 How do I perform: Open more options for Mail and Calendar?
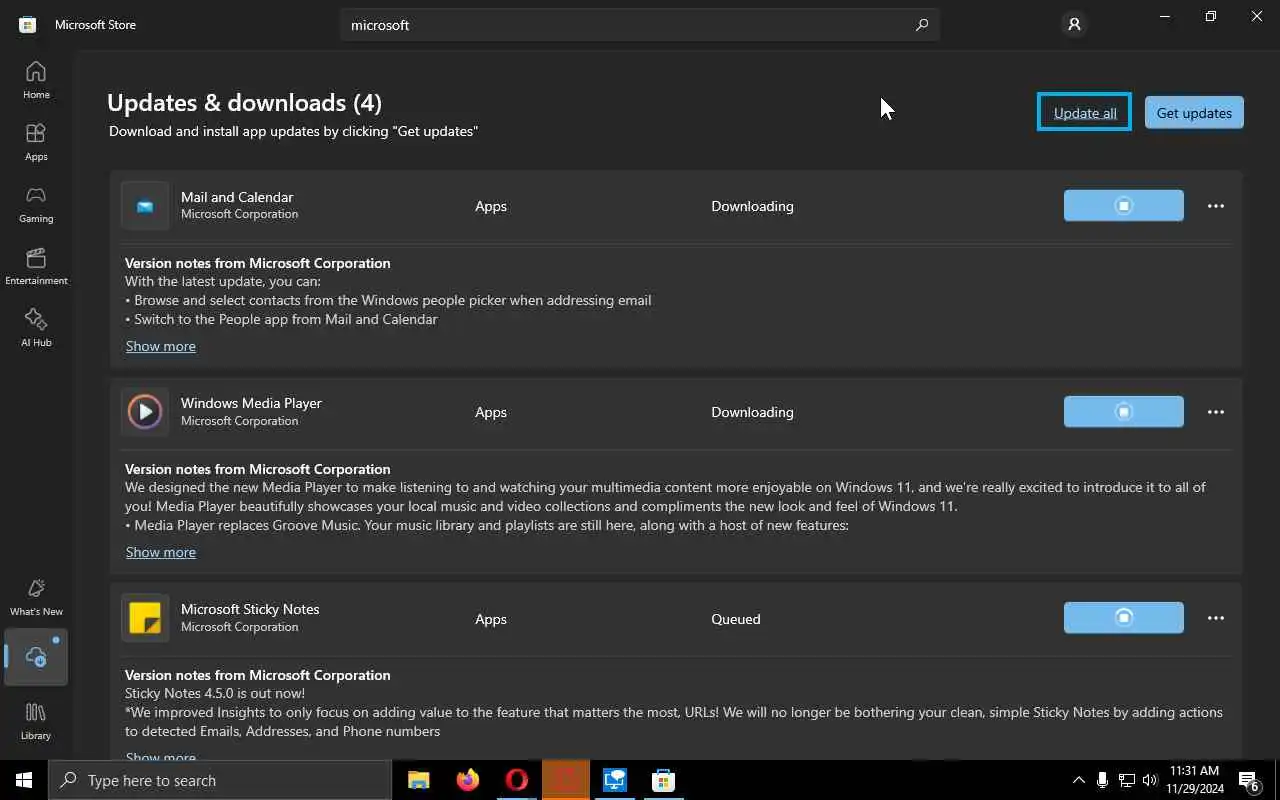pos(1216,206)
